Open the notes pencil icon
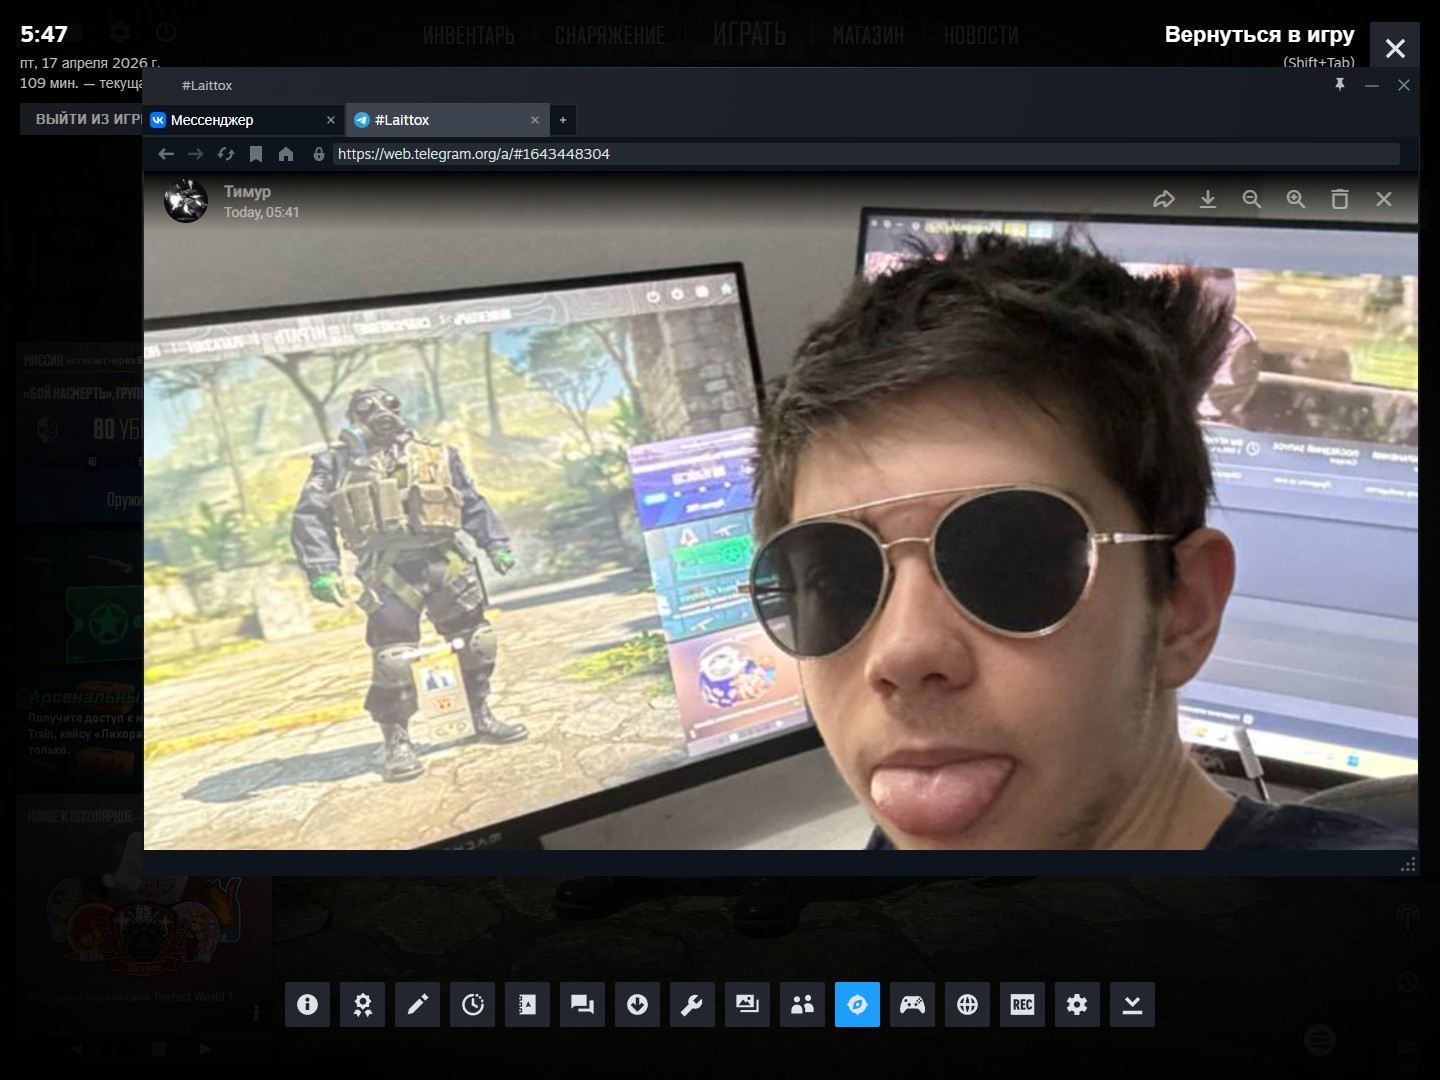The height and width of the screenshot is (1080, 1440). [417, 1004]
